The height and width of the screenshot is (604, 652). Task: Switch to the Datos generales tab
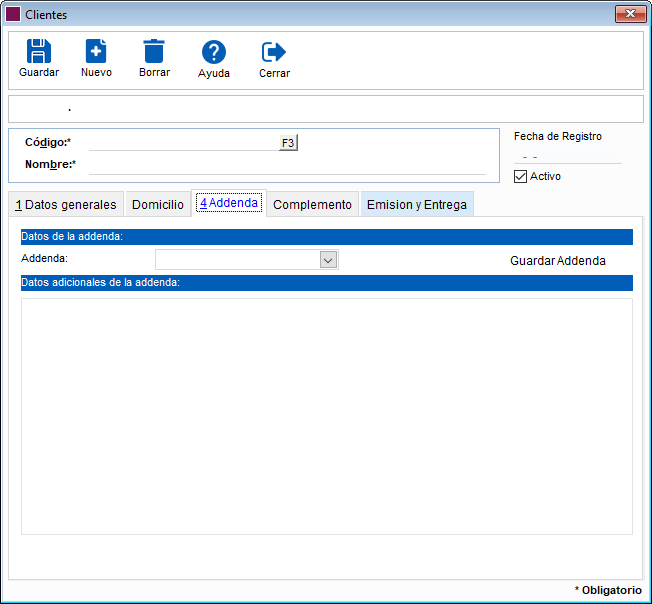(x=66, y=205)
